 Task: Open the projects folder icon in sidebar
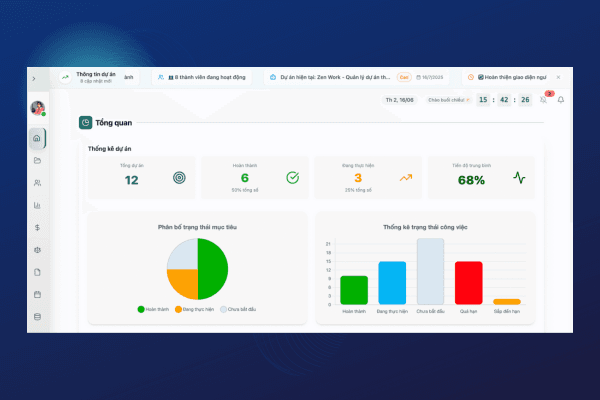(x=37, y=160)
